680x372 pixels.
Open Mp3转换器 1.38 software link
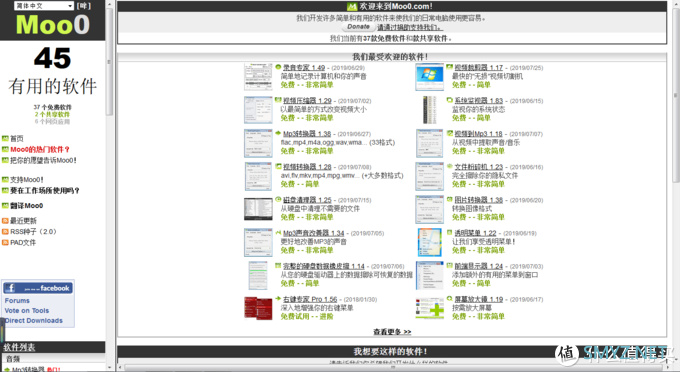point(307,134)
